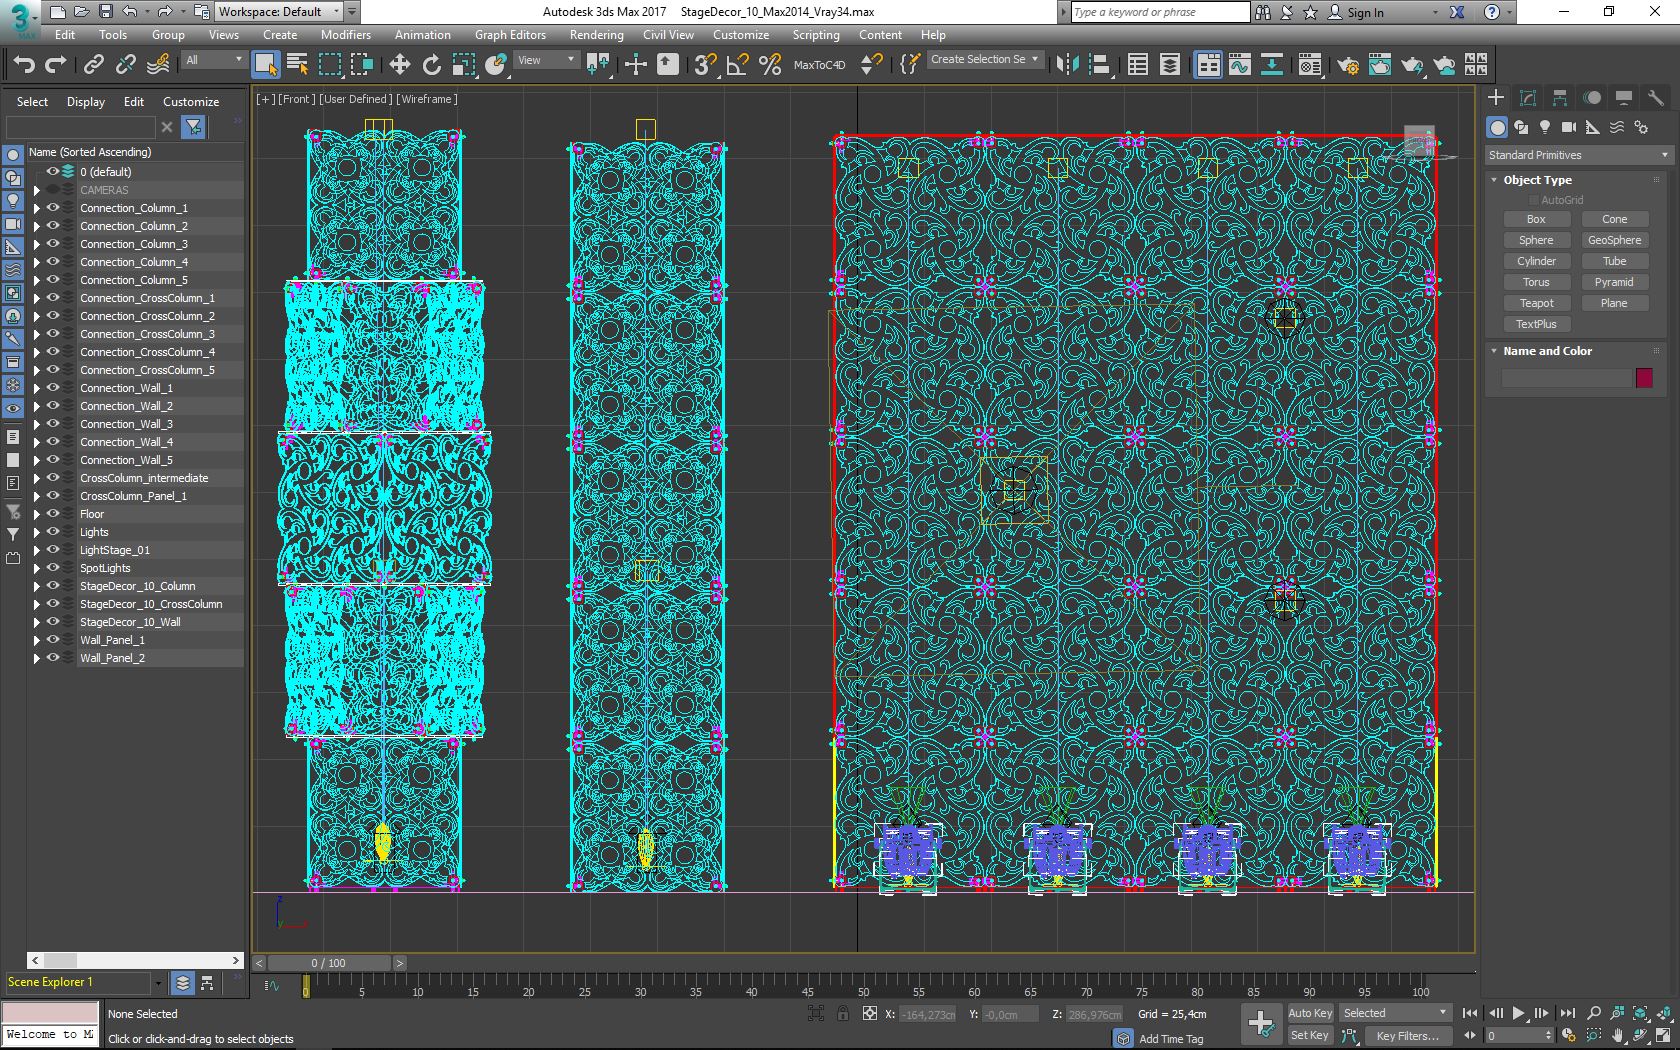Click the object color swatch
The image size is (1680, 1050).
coord(1644,378)
